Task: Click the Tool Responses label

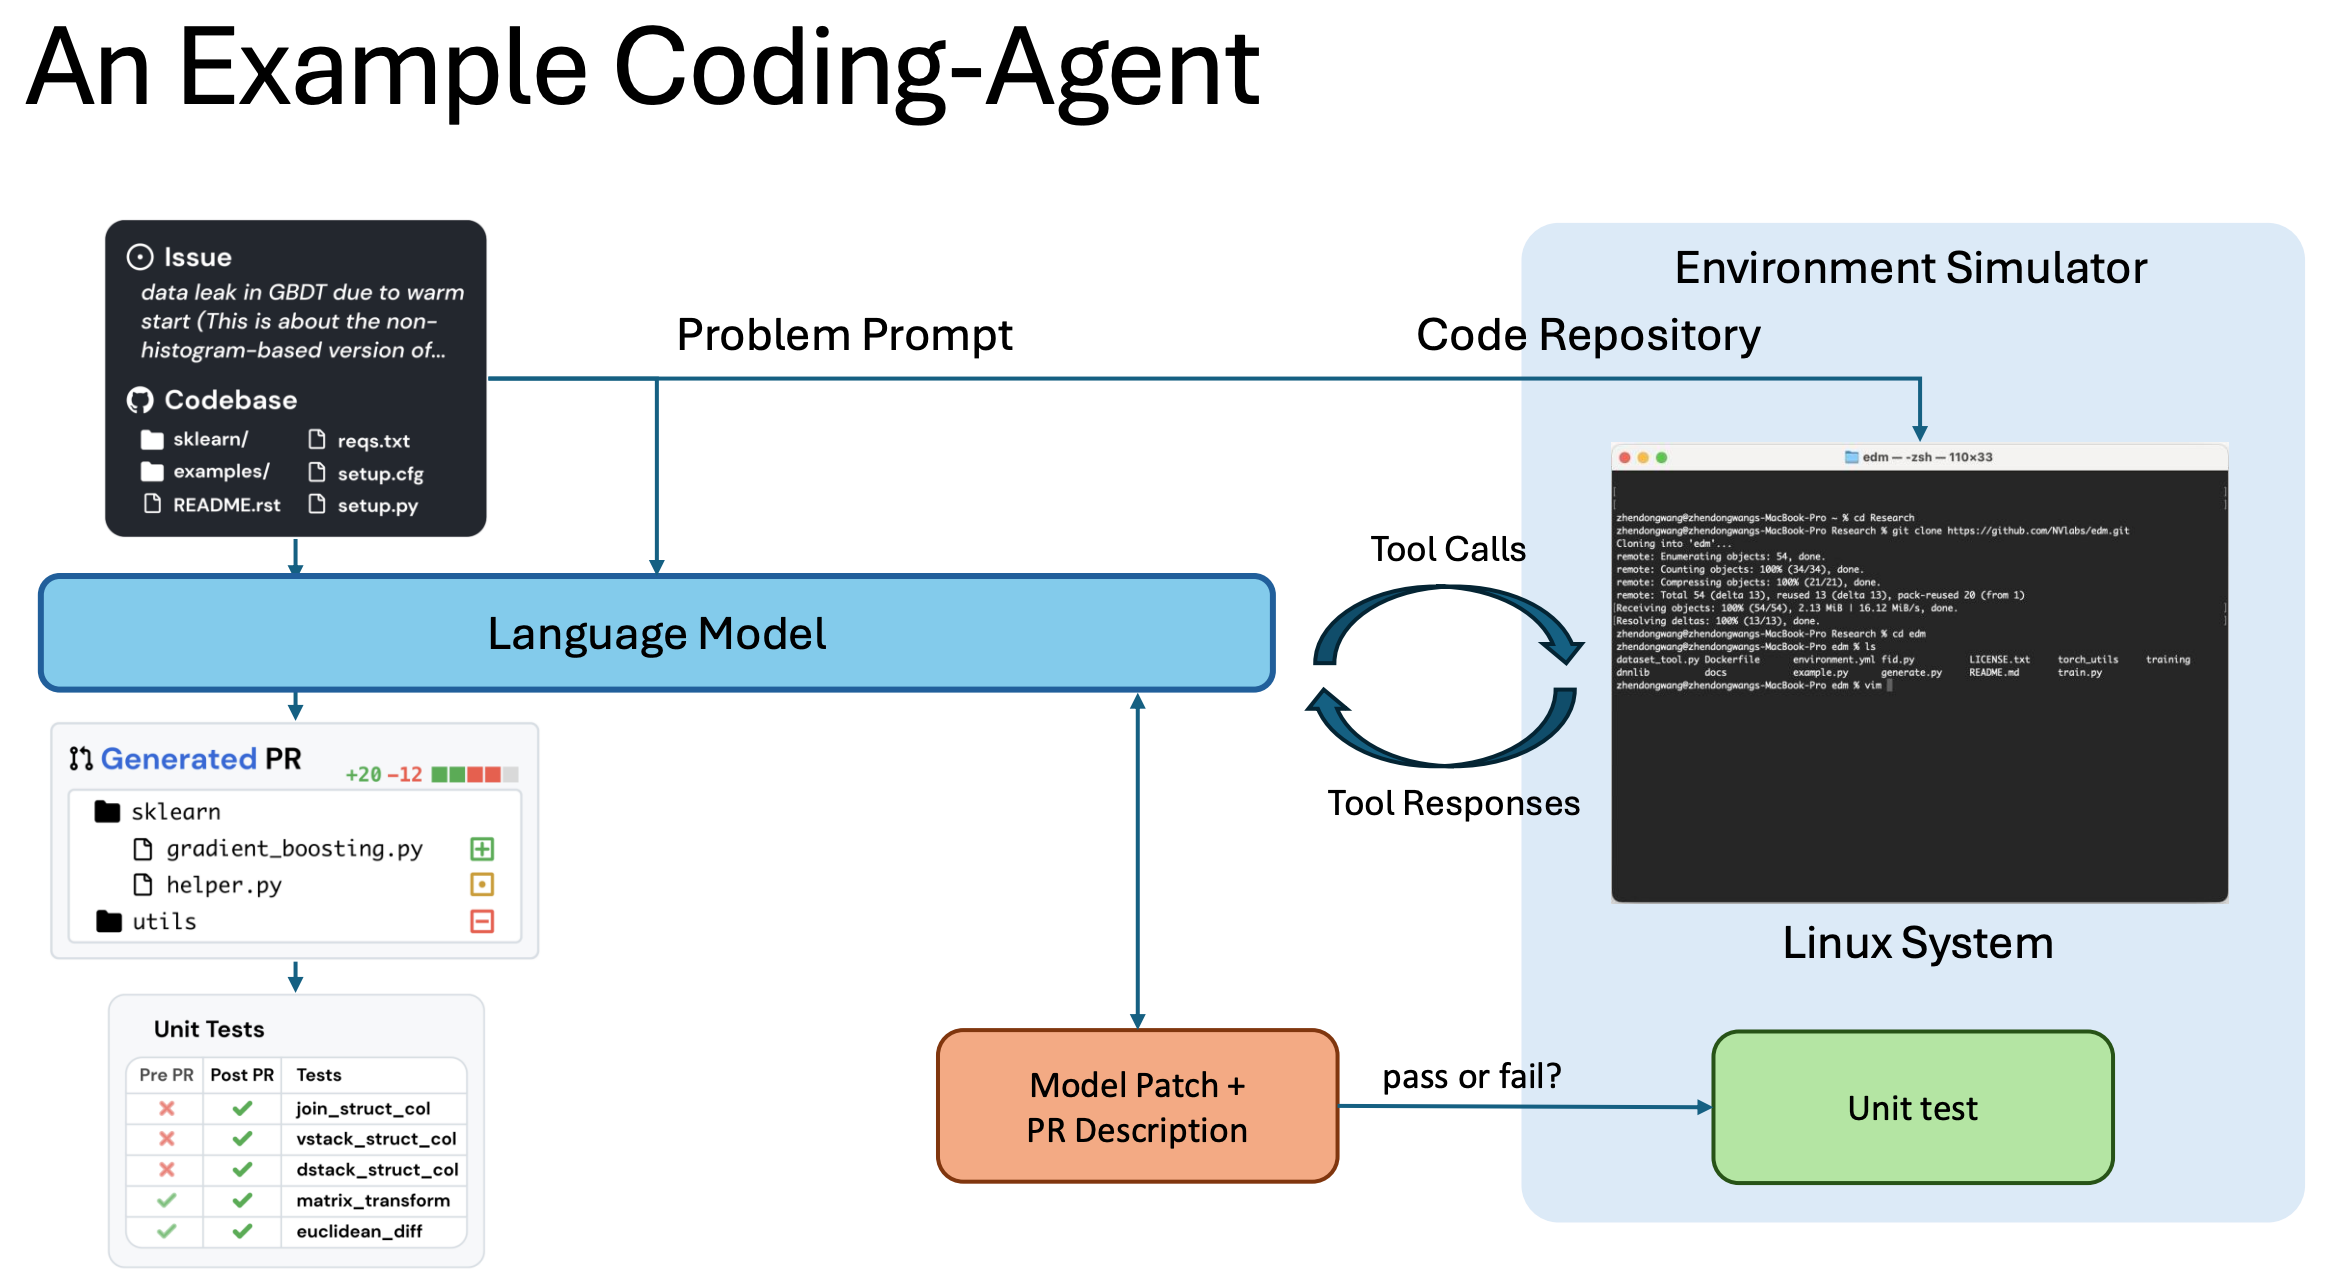Action: [1453, 803]
